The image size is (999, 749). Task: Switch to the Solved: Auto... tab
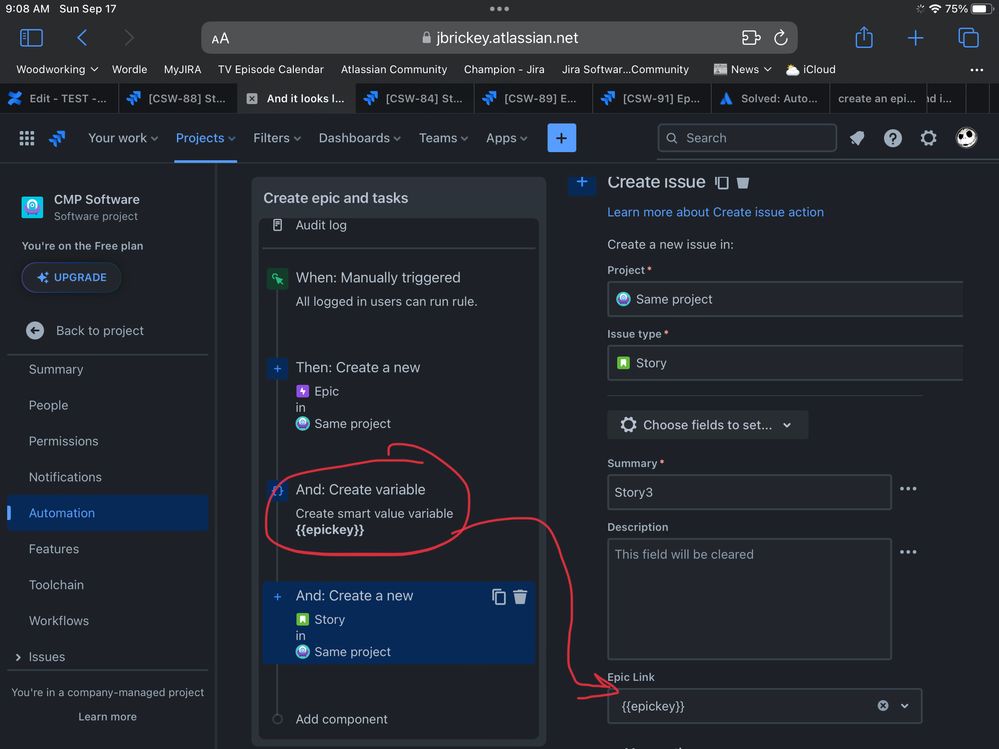(770, 99)
